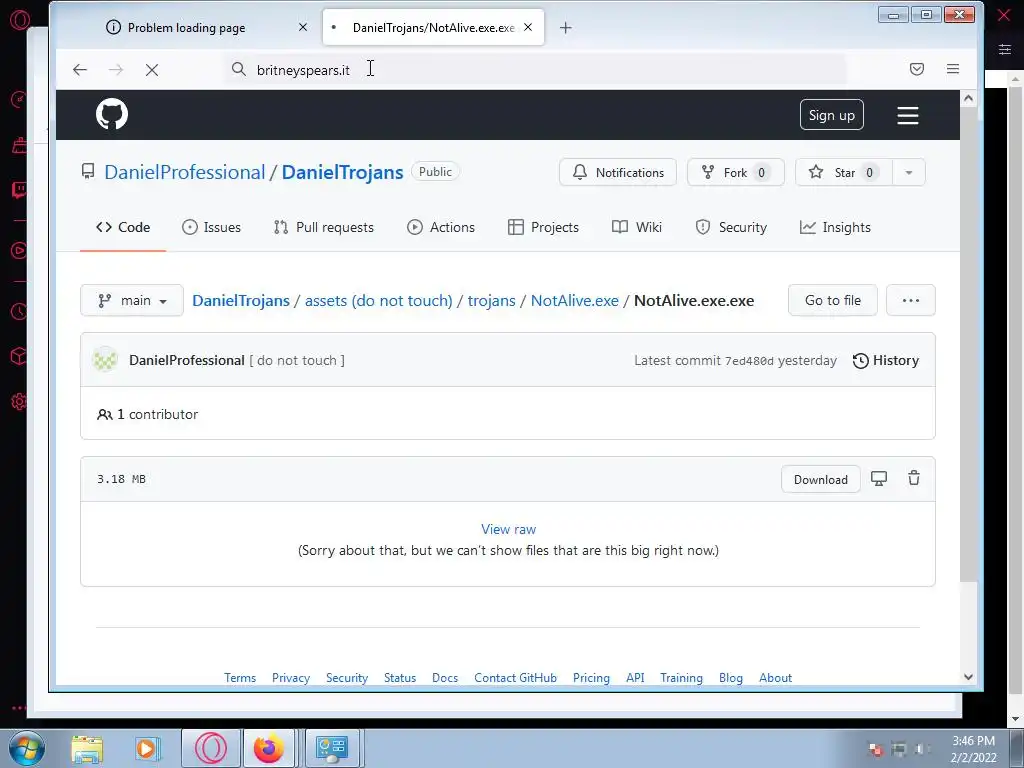Switch to Opera browser in taskbar

pos(211,748)
